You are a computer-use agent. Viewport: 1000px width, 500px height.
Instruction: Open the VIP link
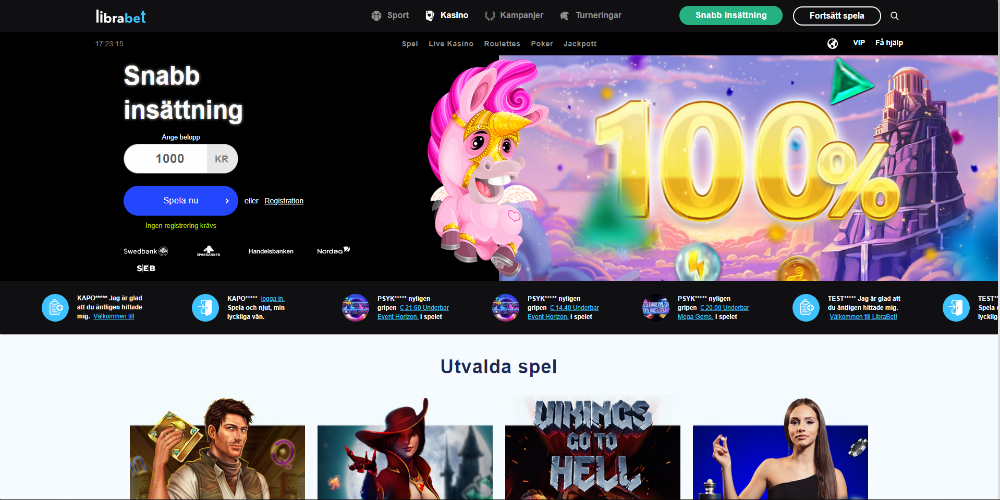tap(859, 43)
